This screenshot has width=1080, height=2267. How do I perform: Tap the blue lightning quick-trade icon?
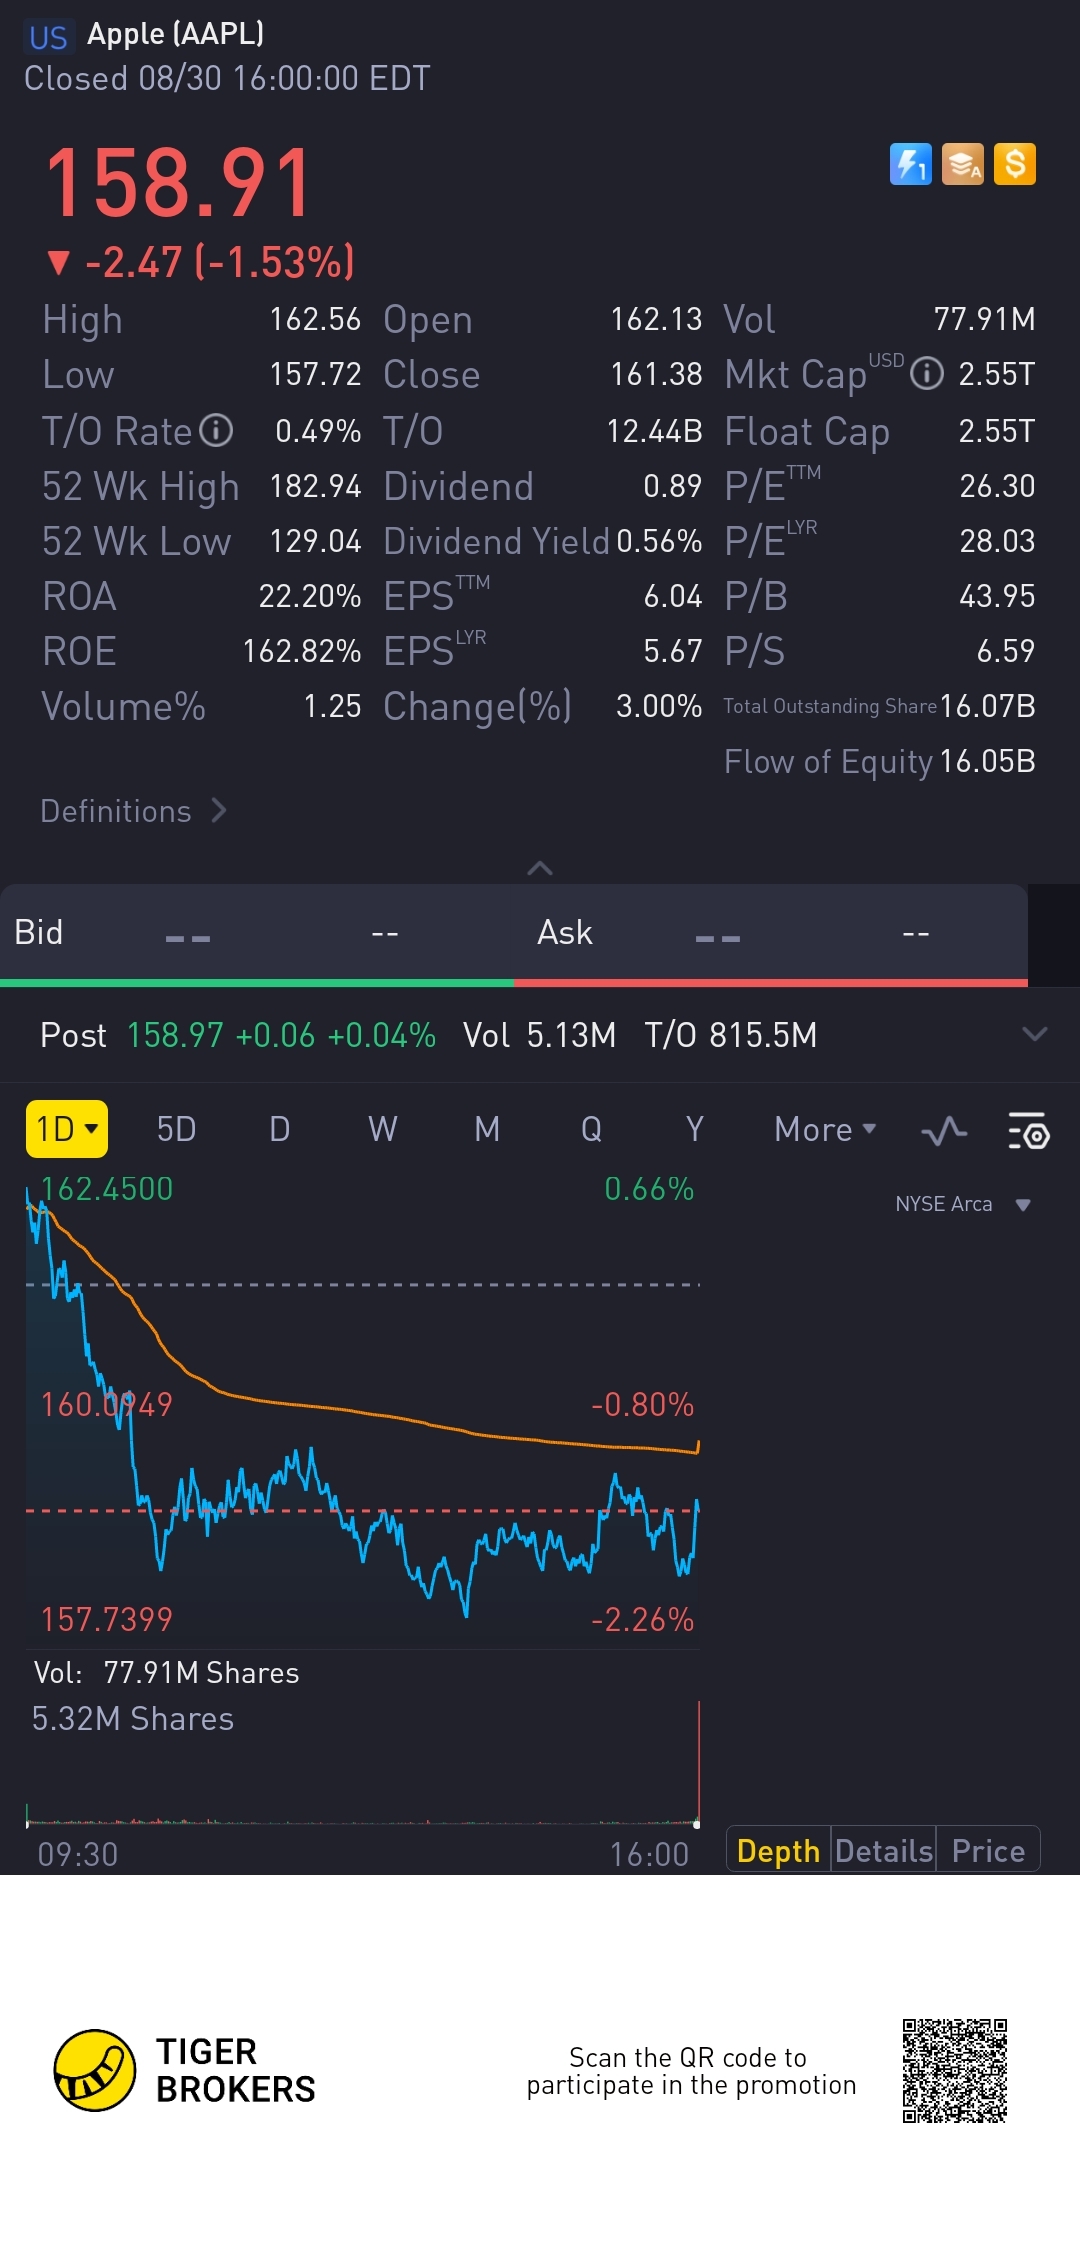[x=910, y=164]
